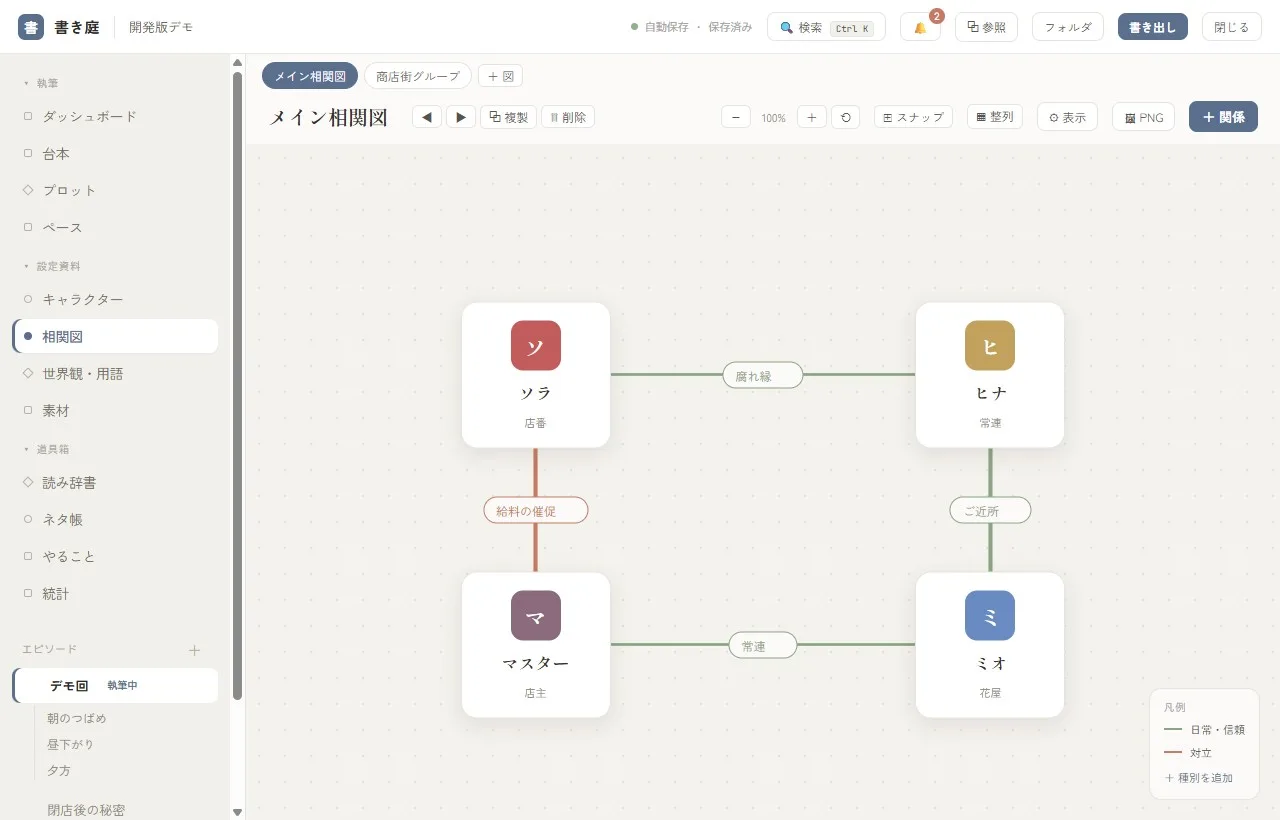Open 読み辞書 in sidebar
Image resolution: width=1280 pixels, height=820 pixels.
coord(115,482)
